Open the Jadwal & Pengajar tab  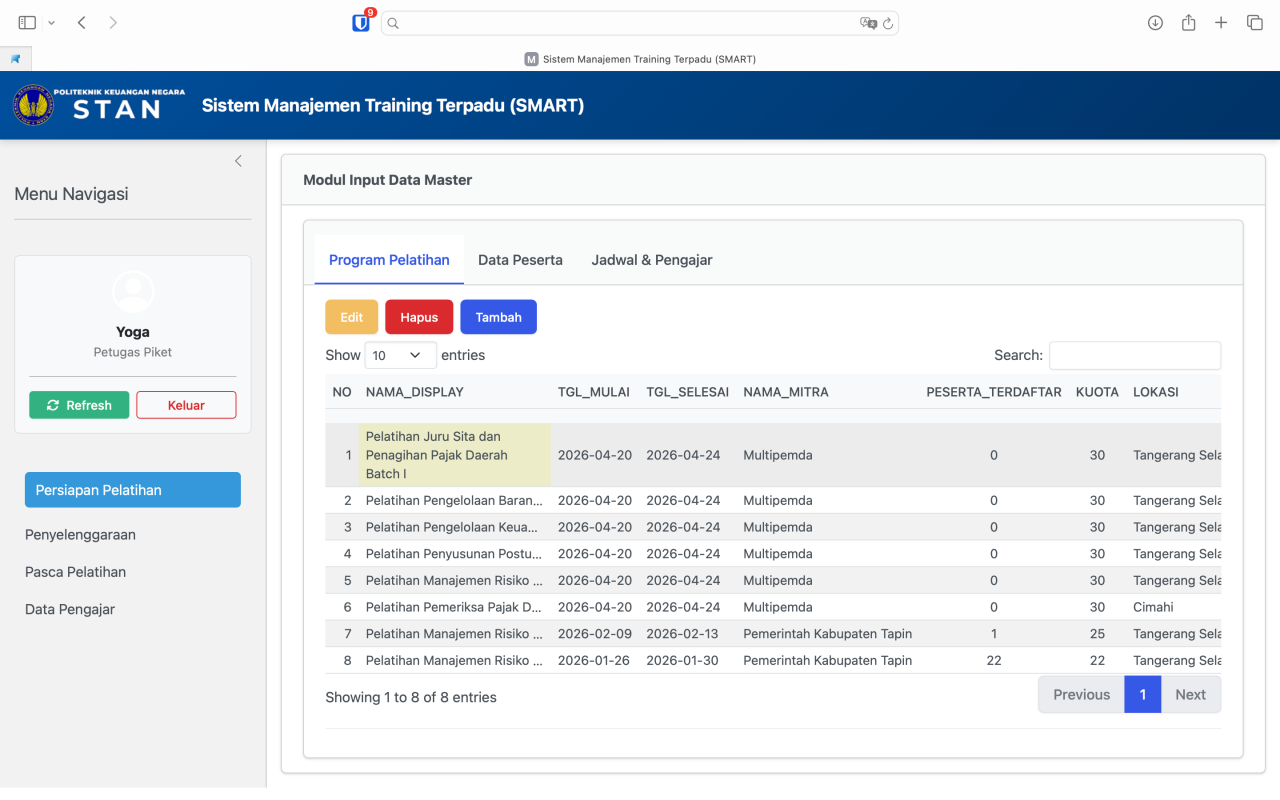tap(652, 260)
